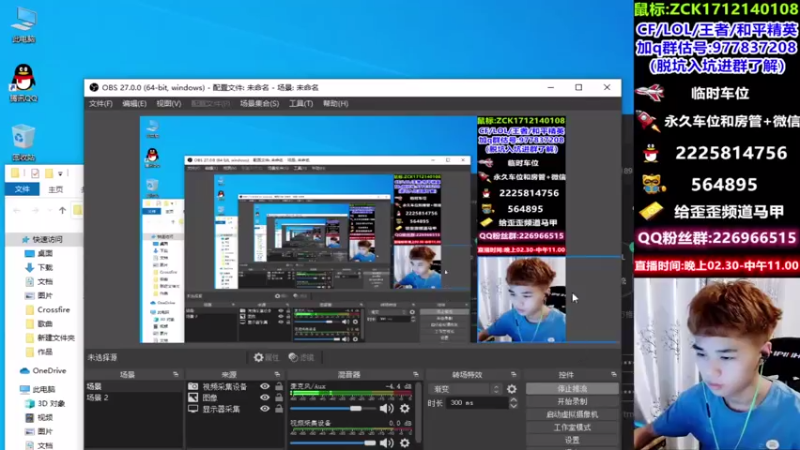Screen dimensions: 800x450
Task: Open Explorer quick access toolbar dropdown arrow
Action: pos(60,174)
